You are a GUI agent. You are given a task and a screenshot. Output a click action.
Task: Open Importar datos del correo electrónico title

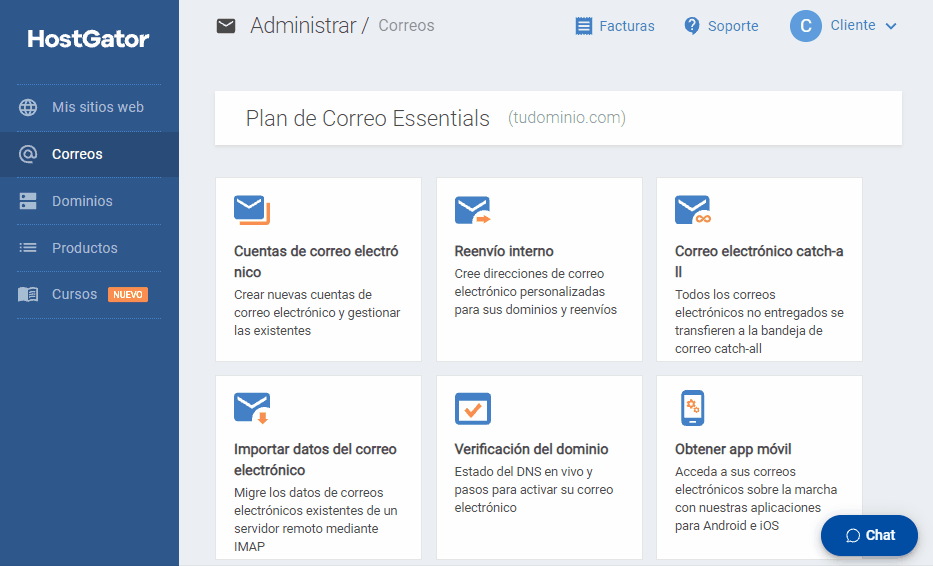click(315, 459)
